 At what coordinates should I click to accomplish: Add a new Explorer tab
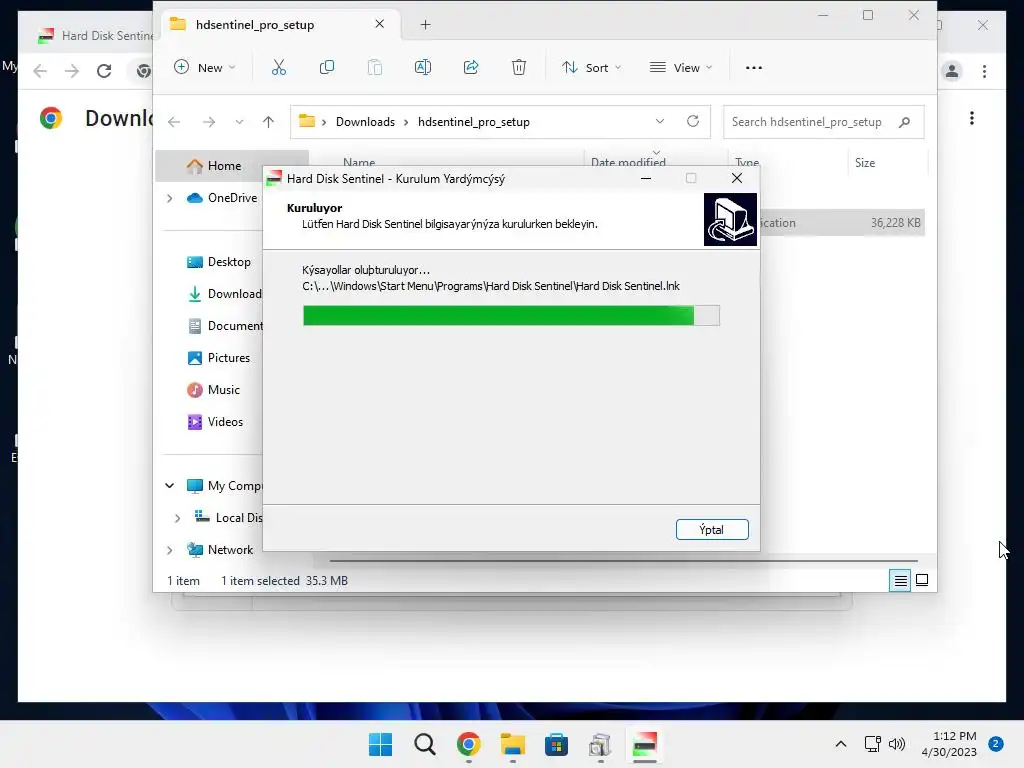[x=425, y=25]
